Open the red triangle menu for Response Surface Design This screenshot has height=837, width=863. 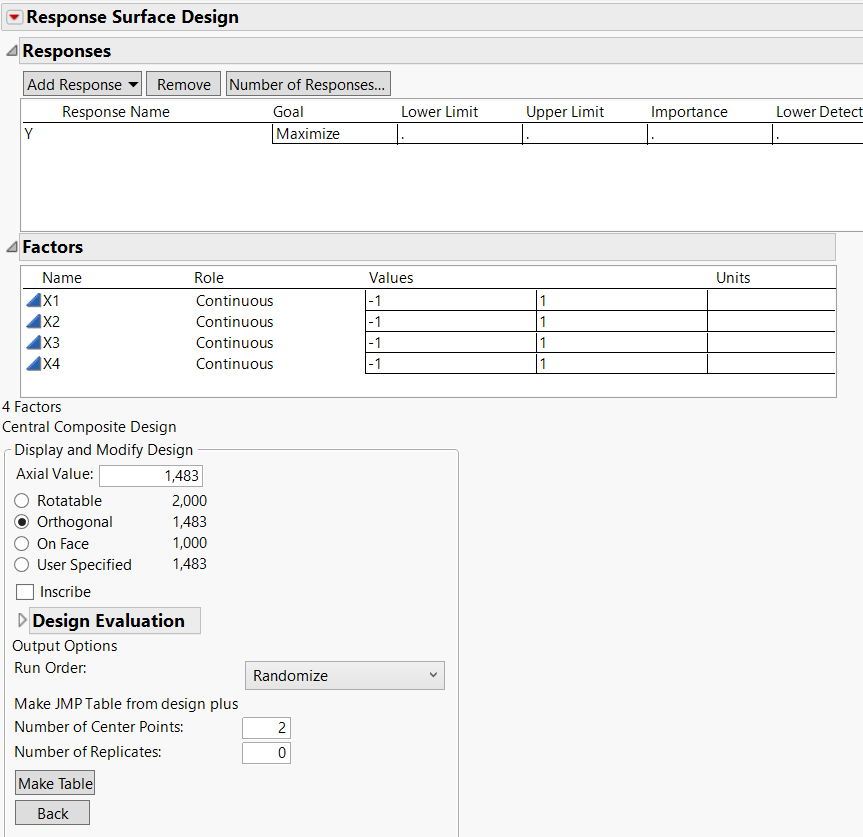14,17
